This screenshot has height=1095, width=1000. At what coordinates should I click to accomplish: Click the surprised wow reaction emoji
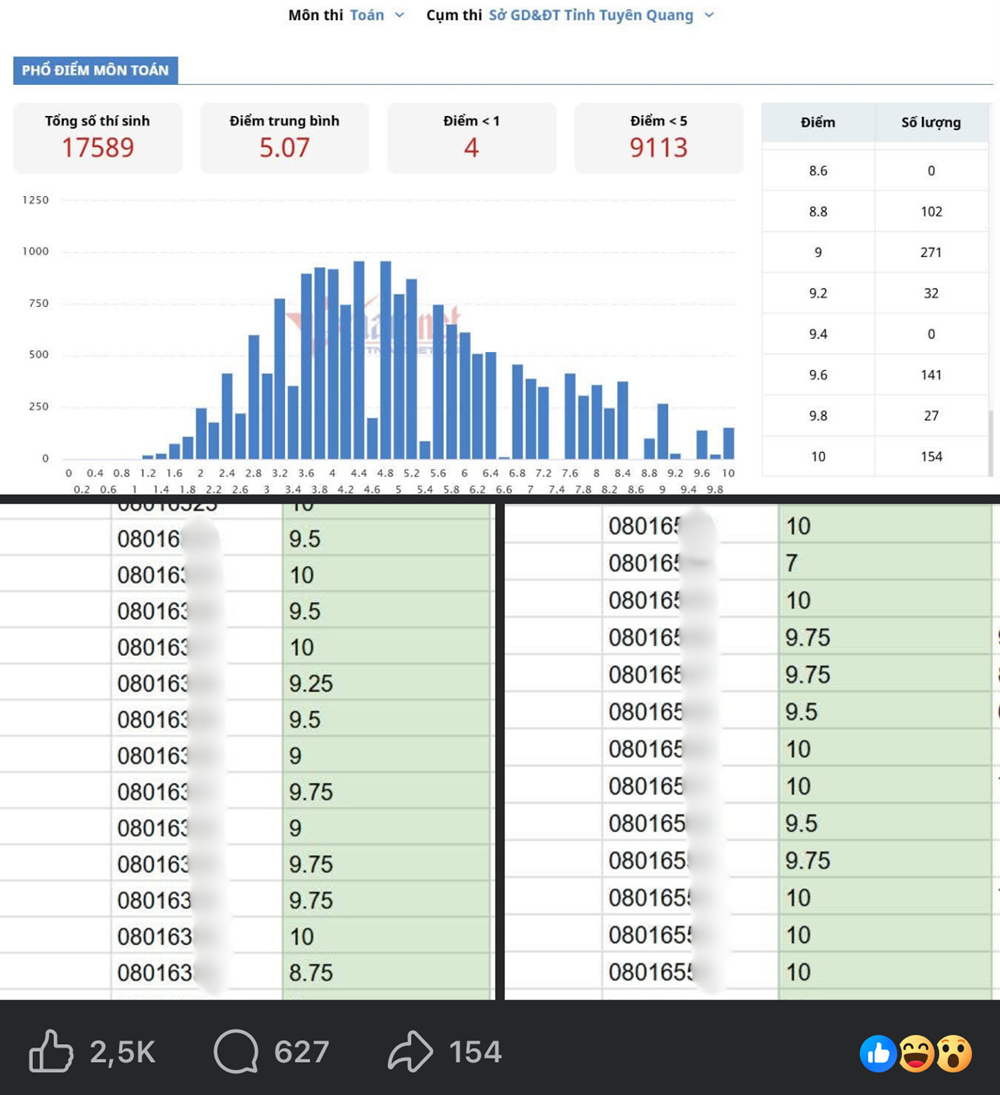click(953, 1053)
